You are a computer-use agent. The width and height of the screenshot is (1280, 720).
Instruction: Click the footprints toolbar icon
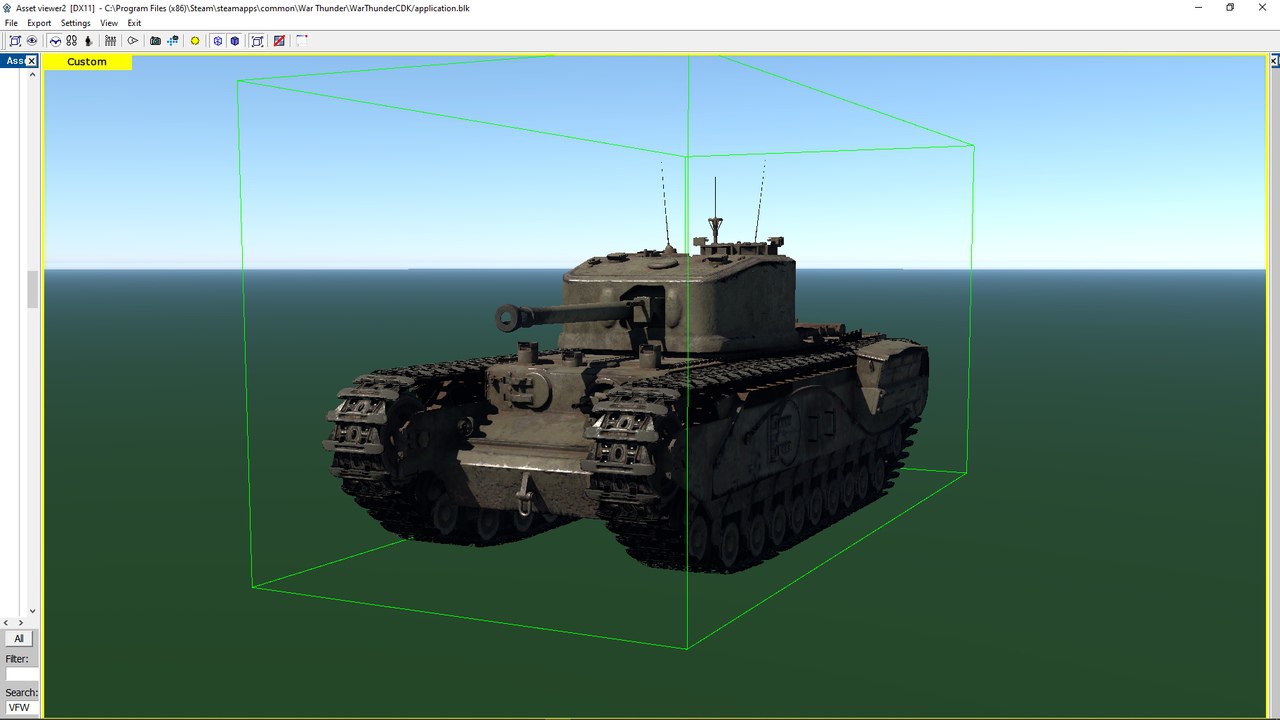(x=71, y=41)
